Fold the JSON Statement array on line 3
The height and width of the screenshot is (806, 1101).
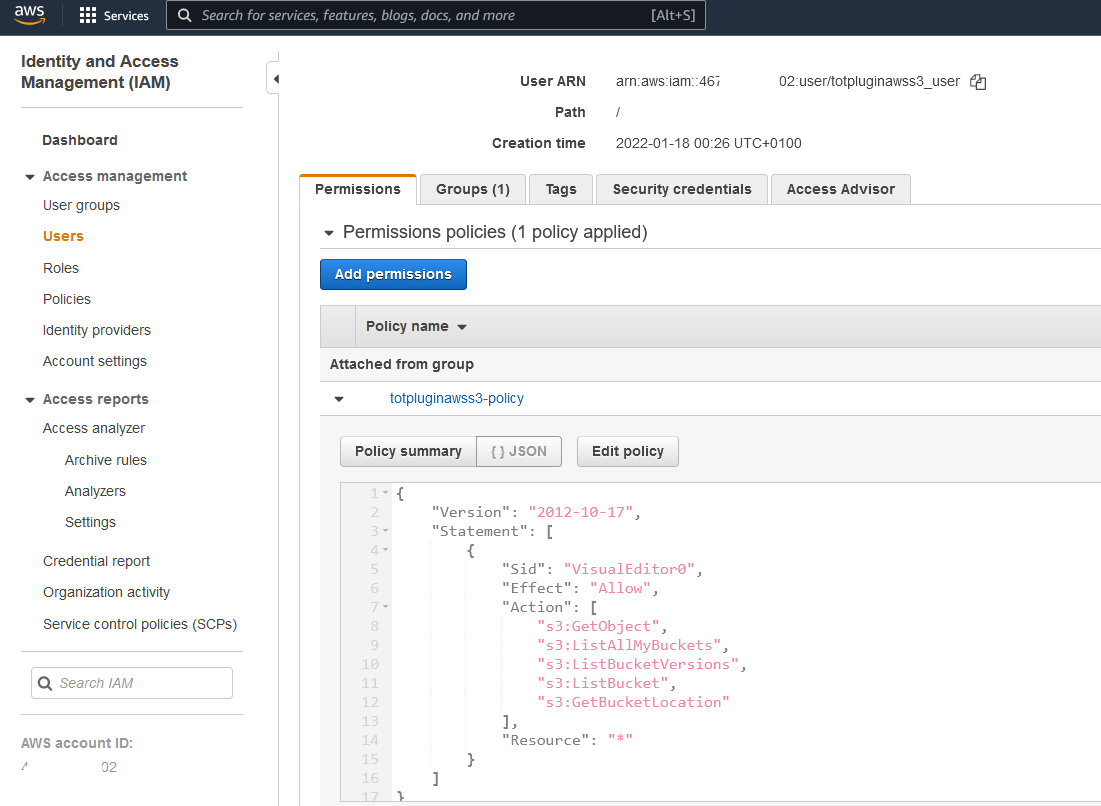pos(386,531)
